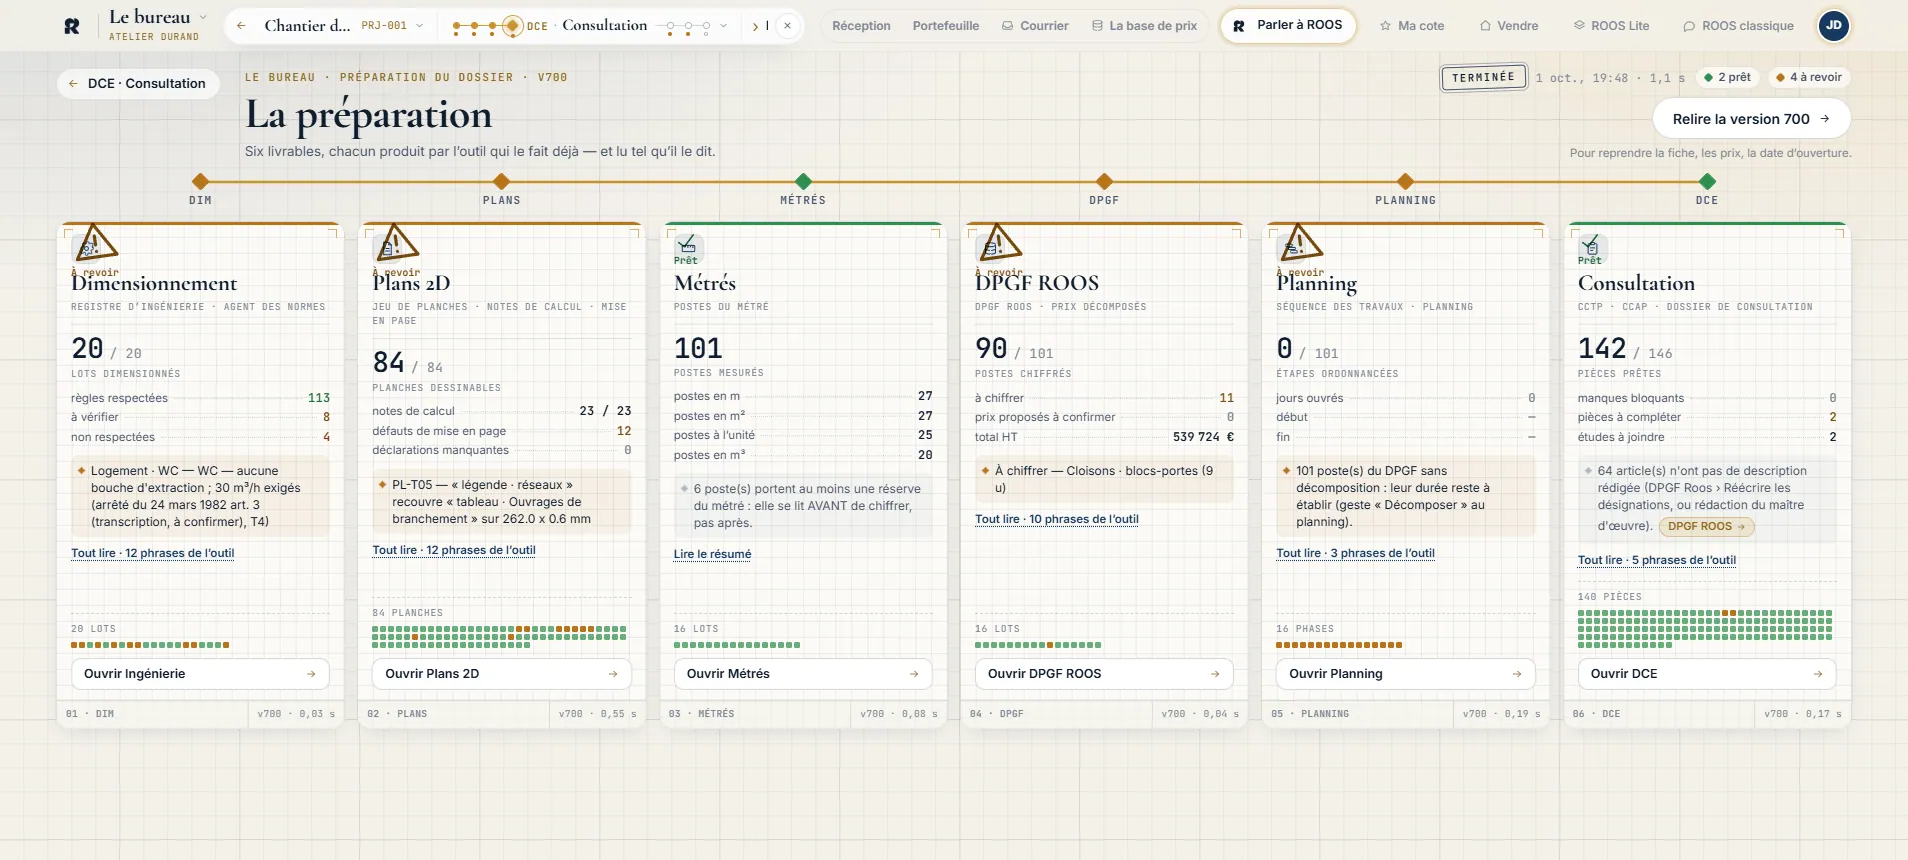Open the Ma cote star item
This screenshot has height=860, width=1908.
(x=1411, y=26)
